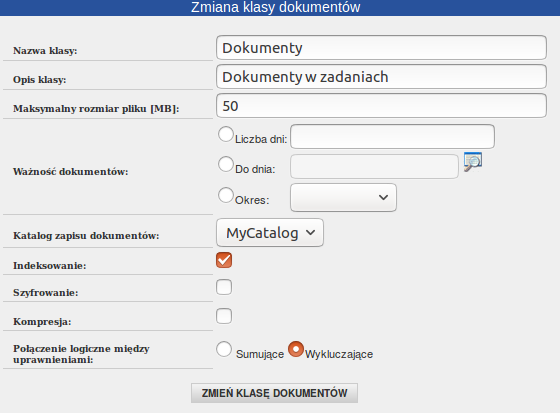
Task: Select the Liczba dni radio button
Action: pos(226,135)
